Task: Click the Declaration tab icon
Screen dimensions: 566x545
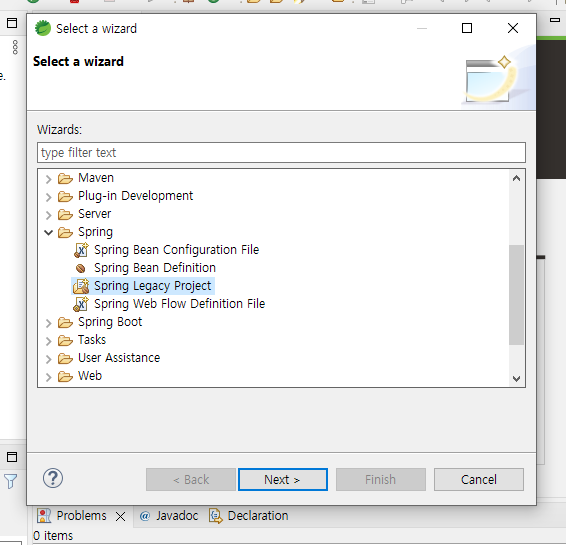Action: pos(216,516)
